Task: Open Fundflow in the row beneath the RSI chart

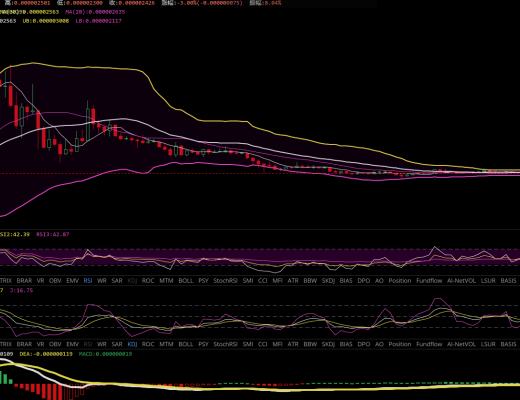Action: tap(429, 281)
